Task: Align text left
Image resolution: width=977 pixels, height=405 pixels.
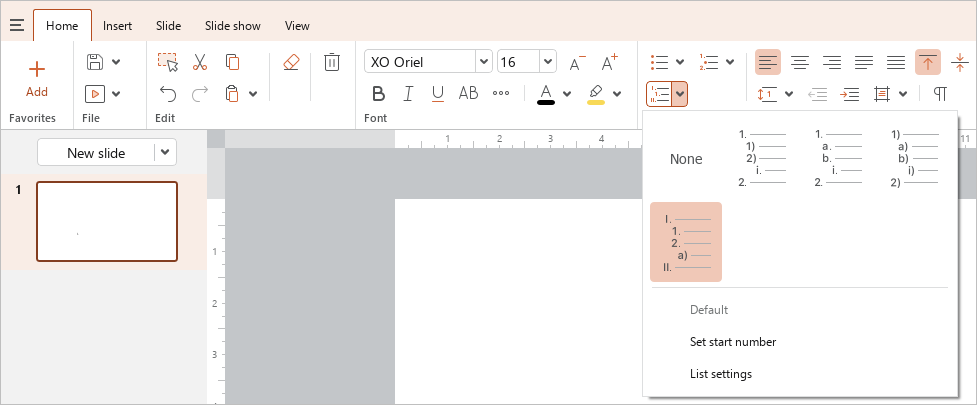Action: [x=768, y=62]
